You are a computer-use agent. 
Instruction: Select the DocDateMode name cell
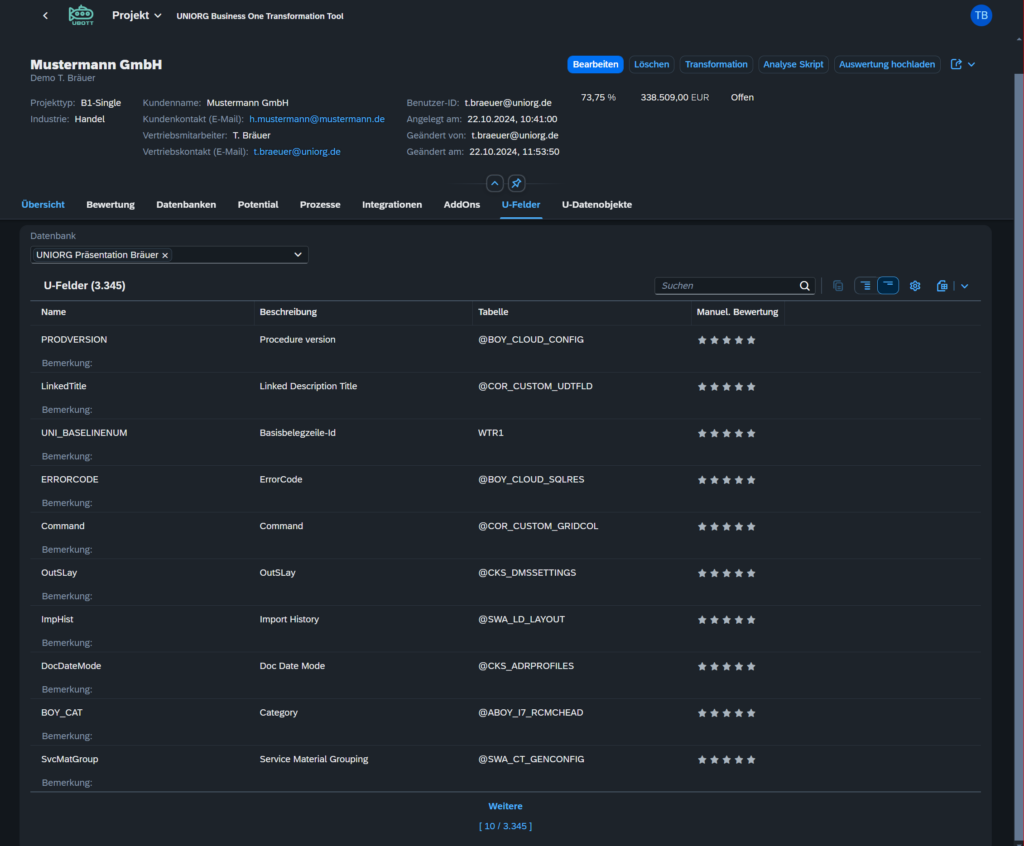coord(71,666)
